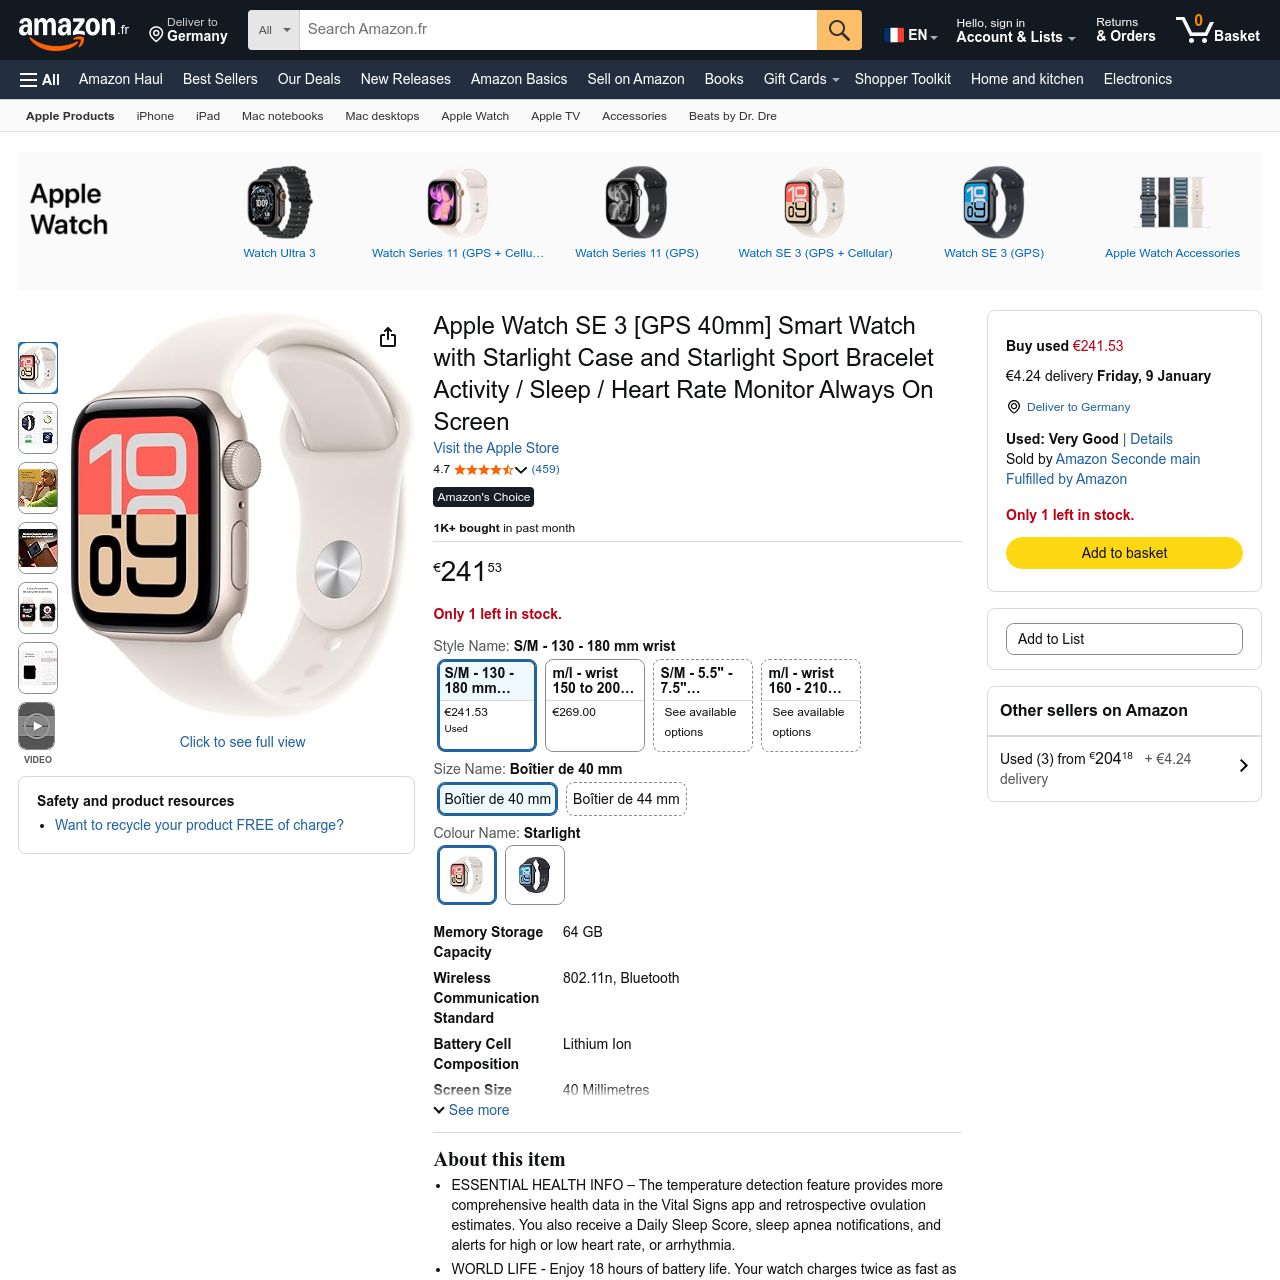The height and width of the screenshot is (1280, 1280).
Task: Open the All hamburger menu
Action: (x=40, y=80)
